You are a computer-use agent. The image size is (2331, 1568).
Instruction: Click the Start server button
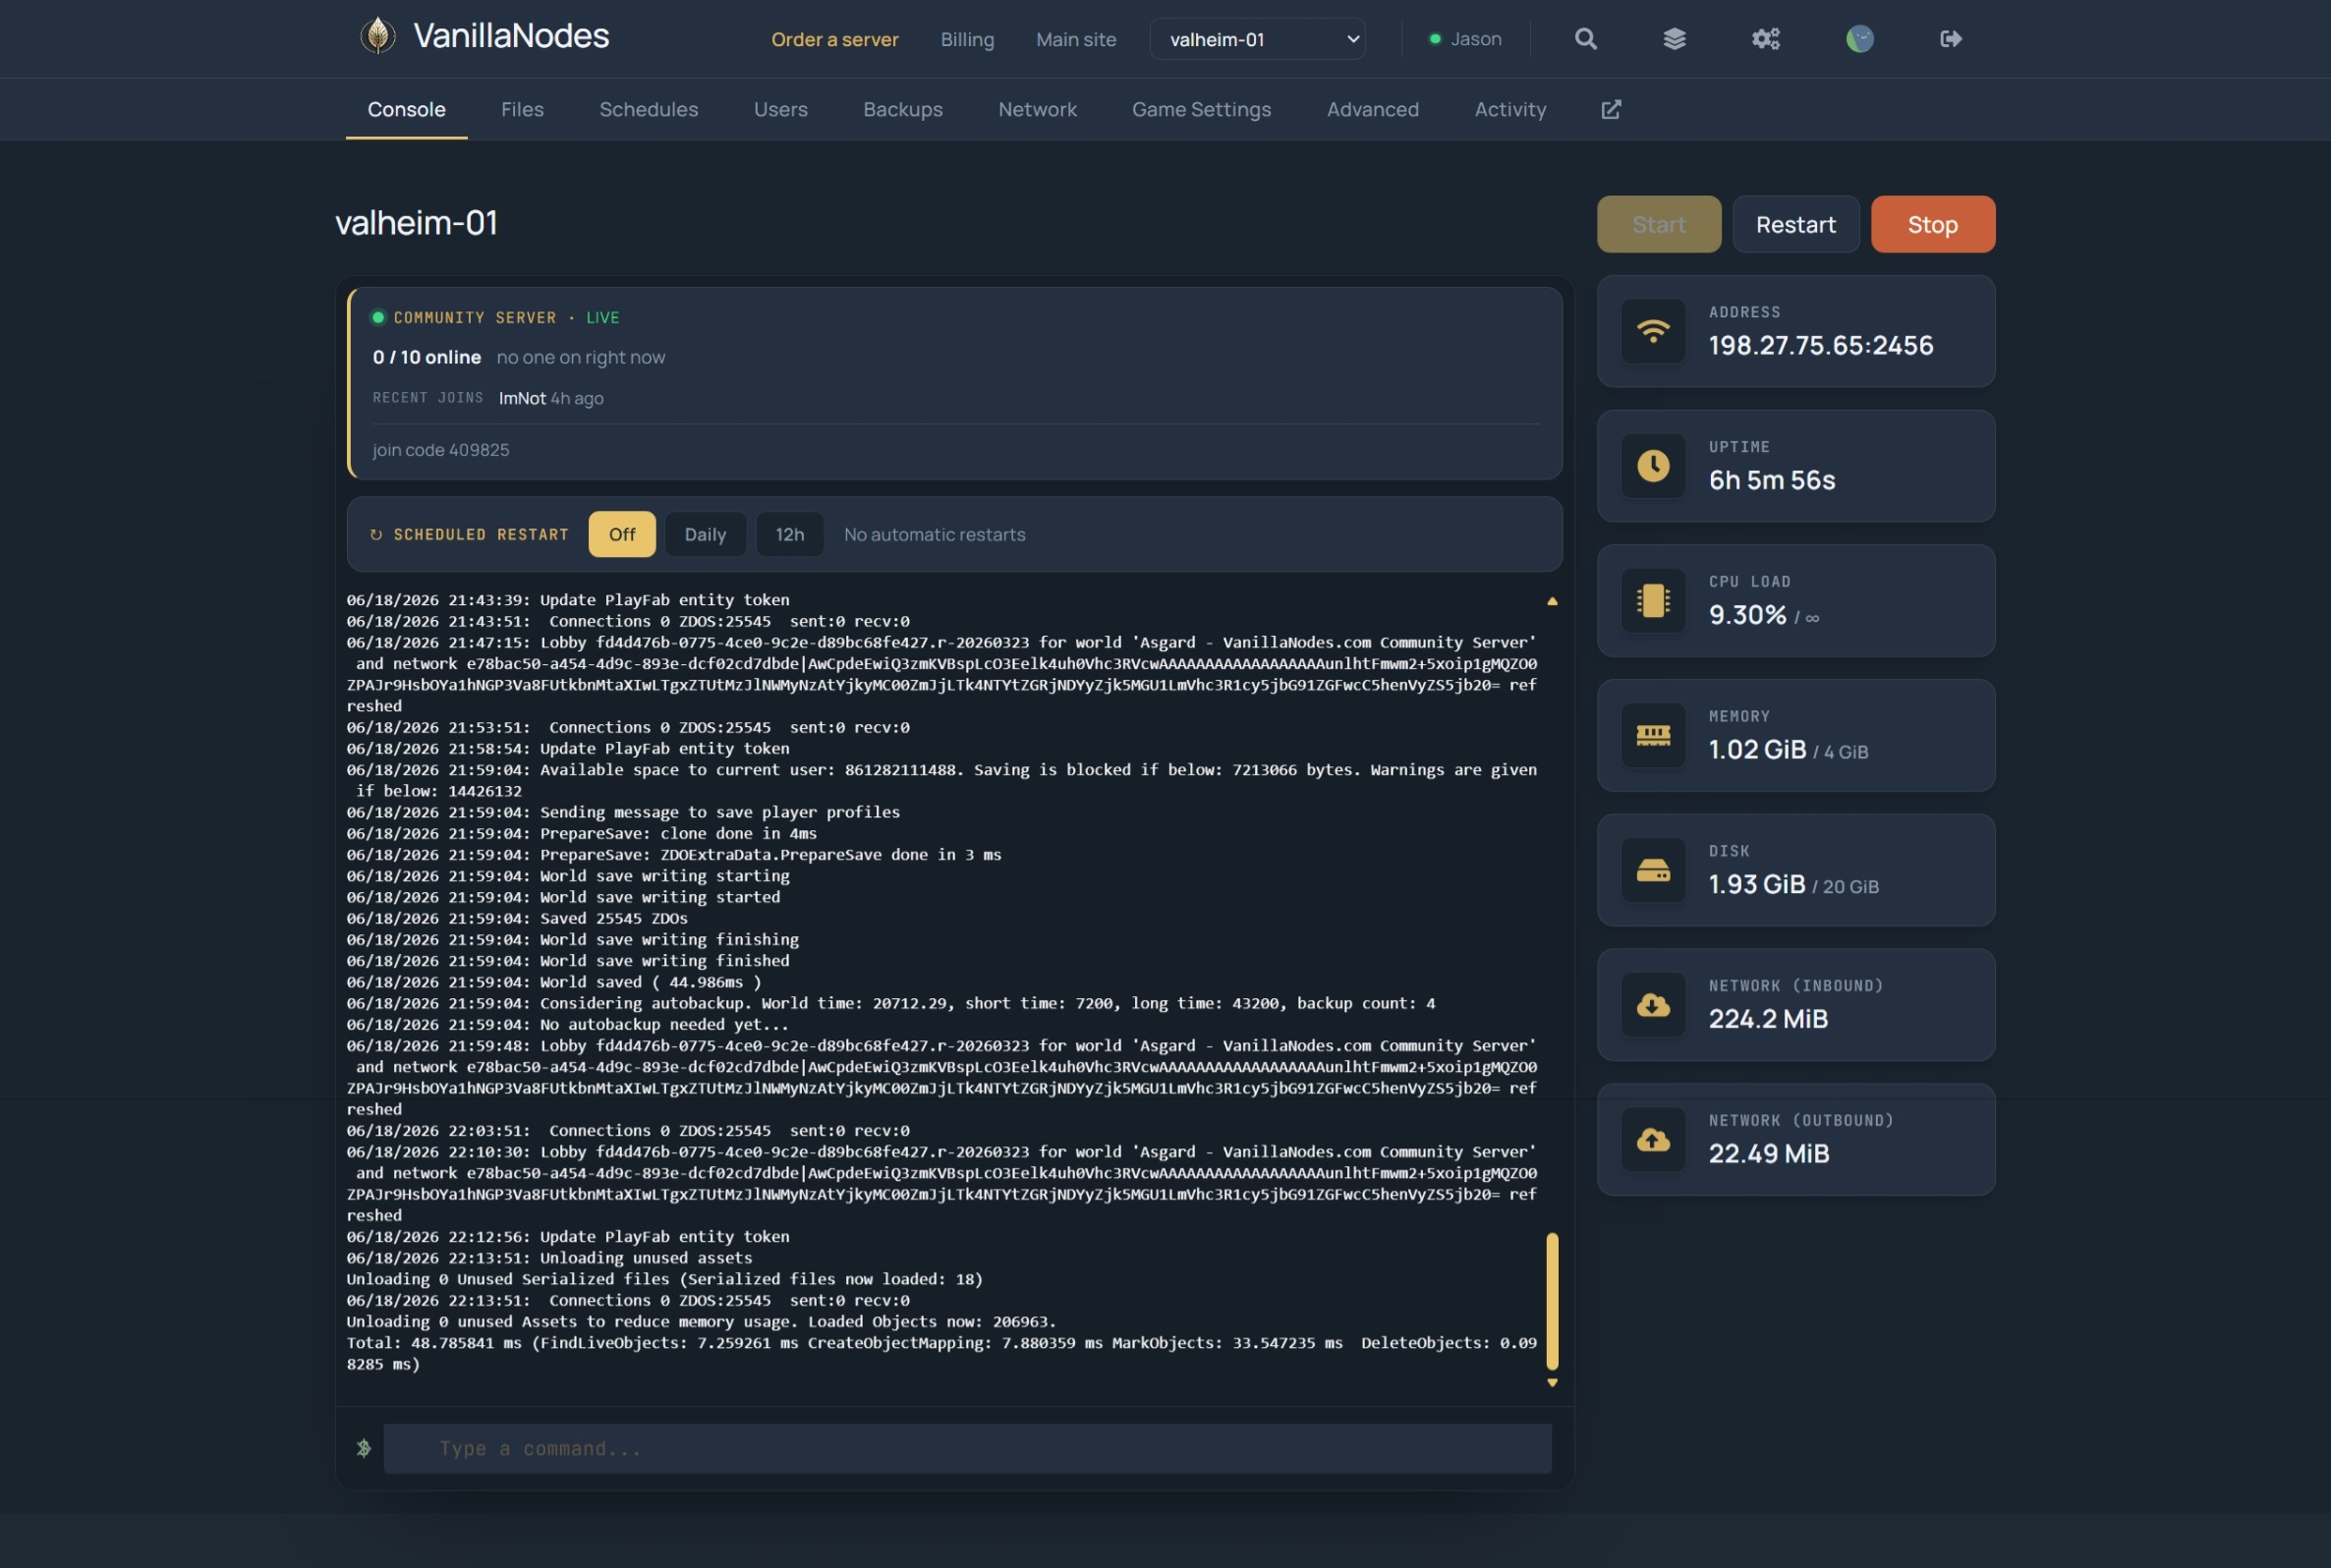click(1658, 224)
